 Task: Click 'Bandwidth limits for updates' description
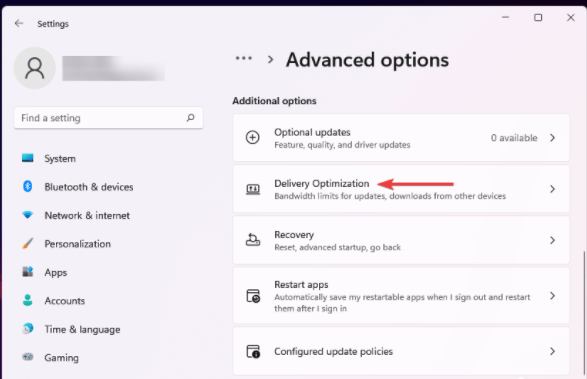390,196
